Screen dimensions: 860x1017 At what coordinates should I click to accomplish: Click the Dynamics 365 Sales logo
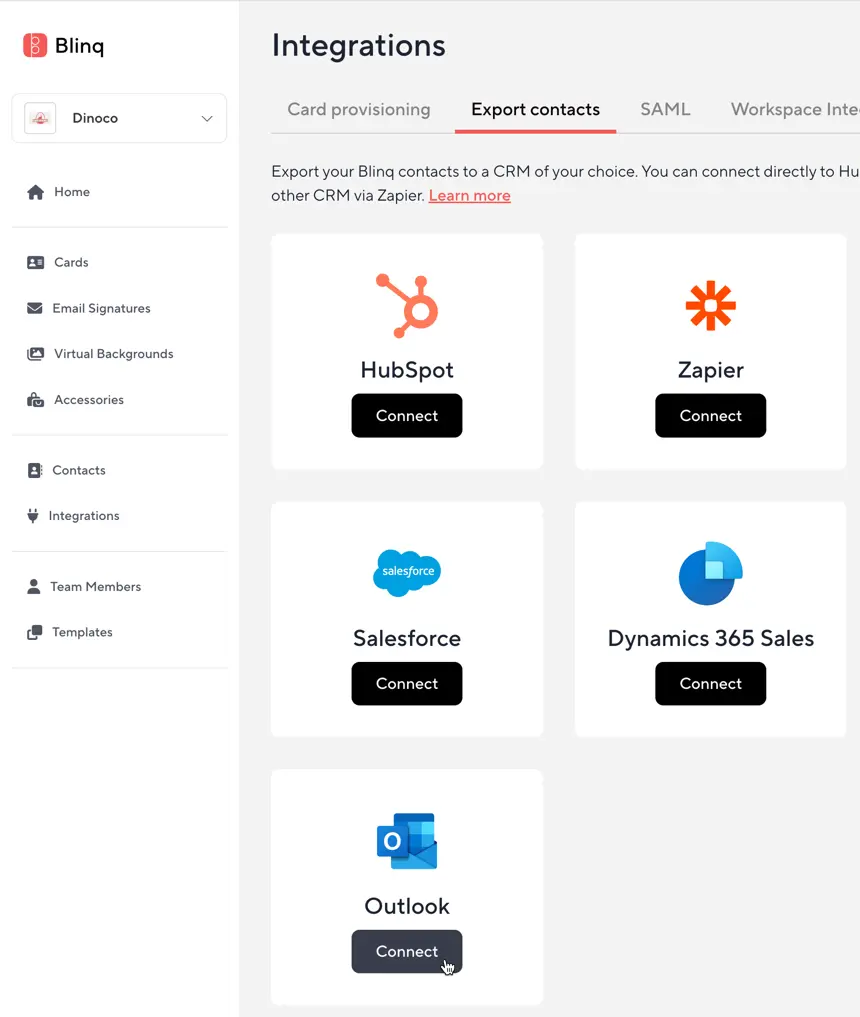[x=711, y=573]
